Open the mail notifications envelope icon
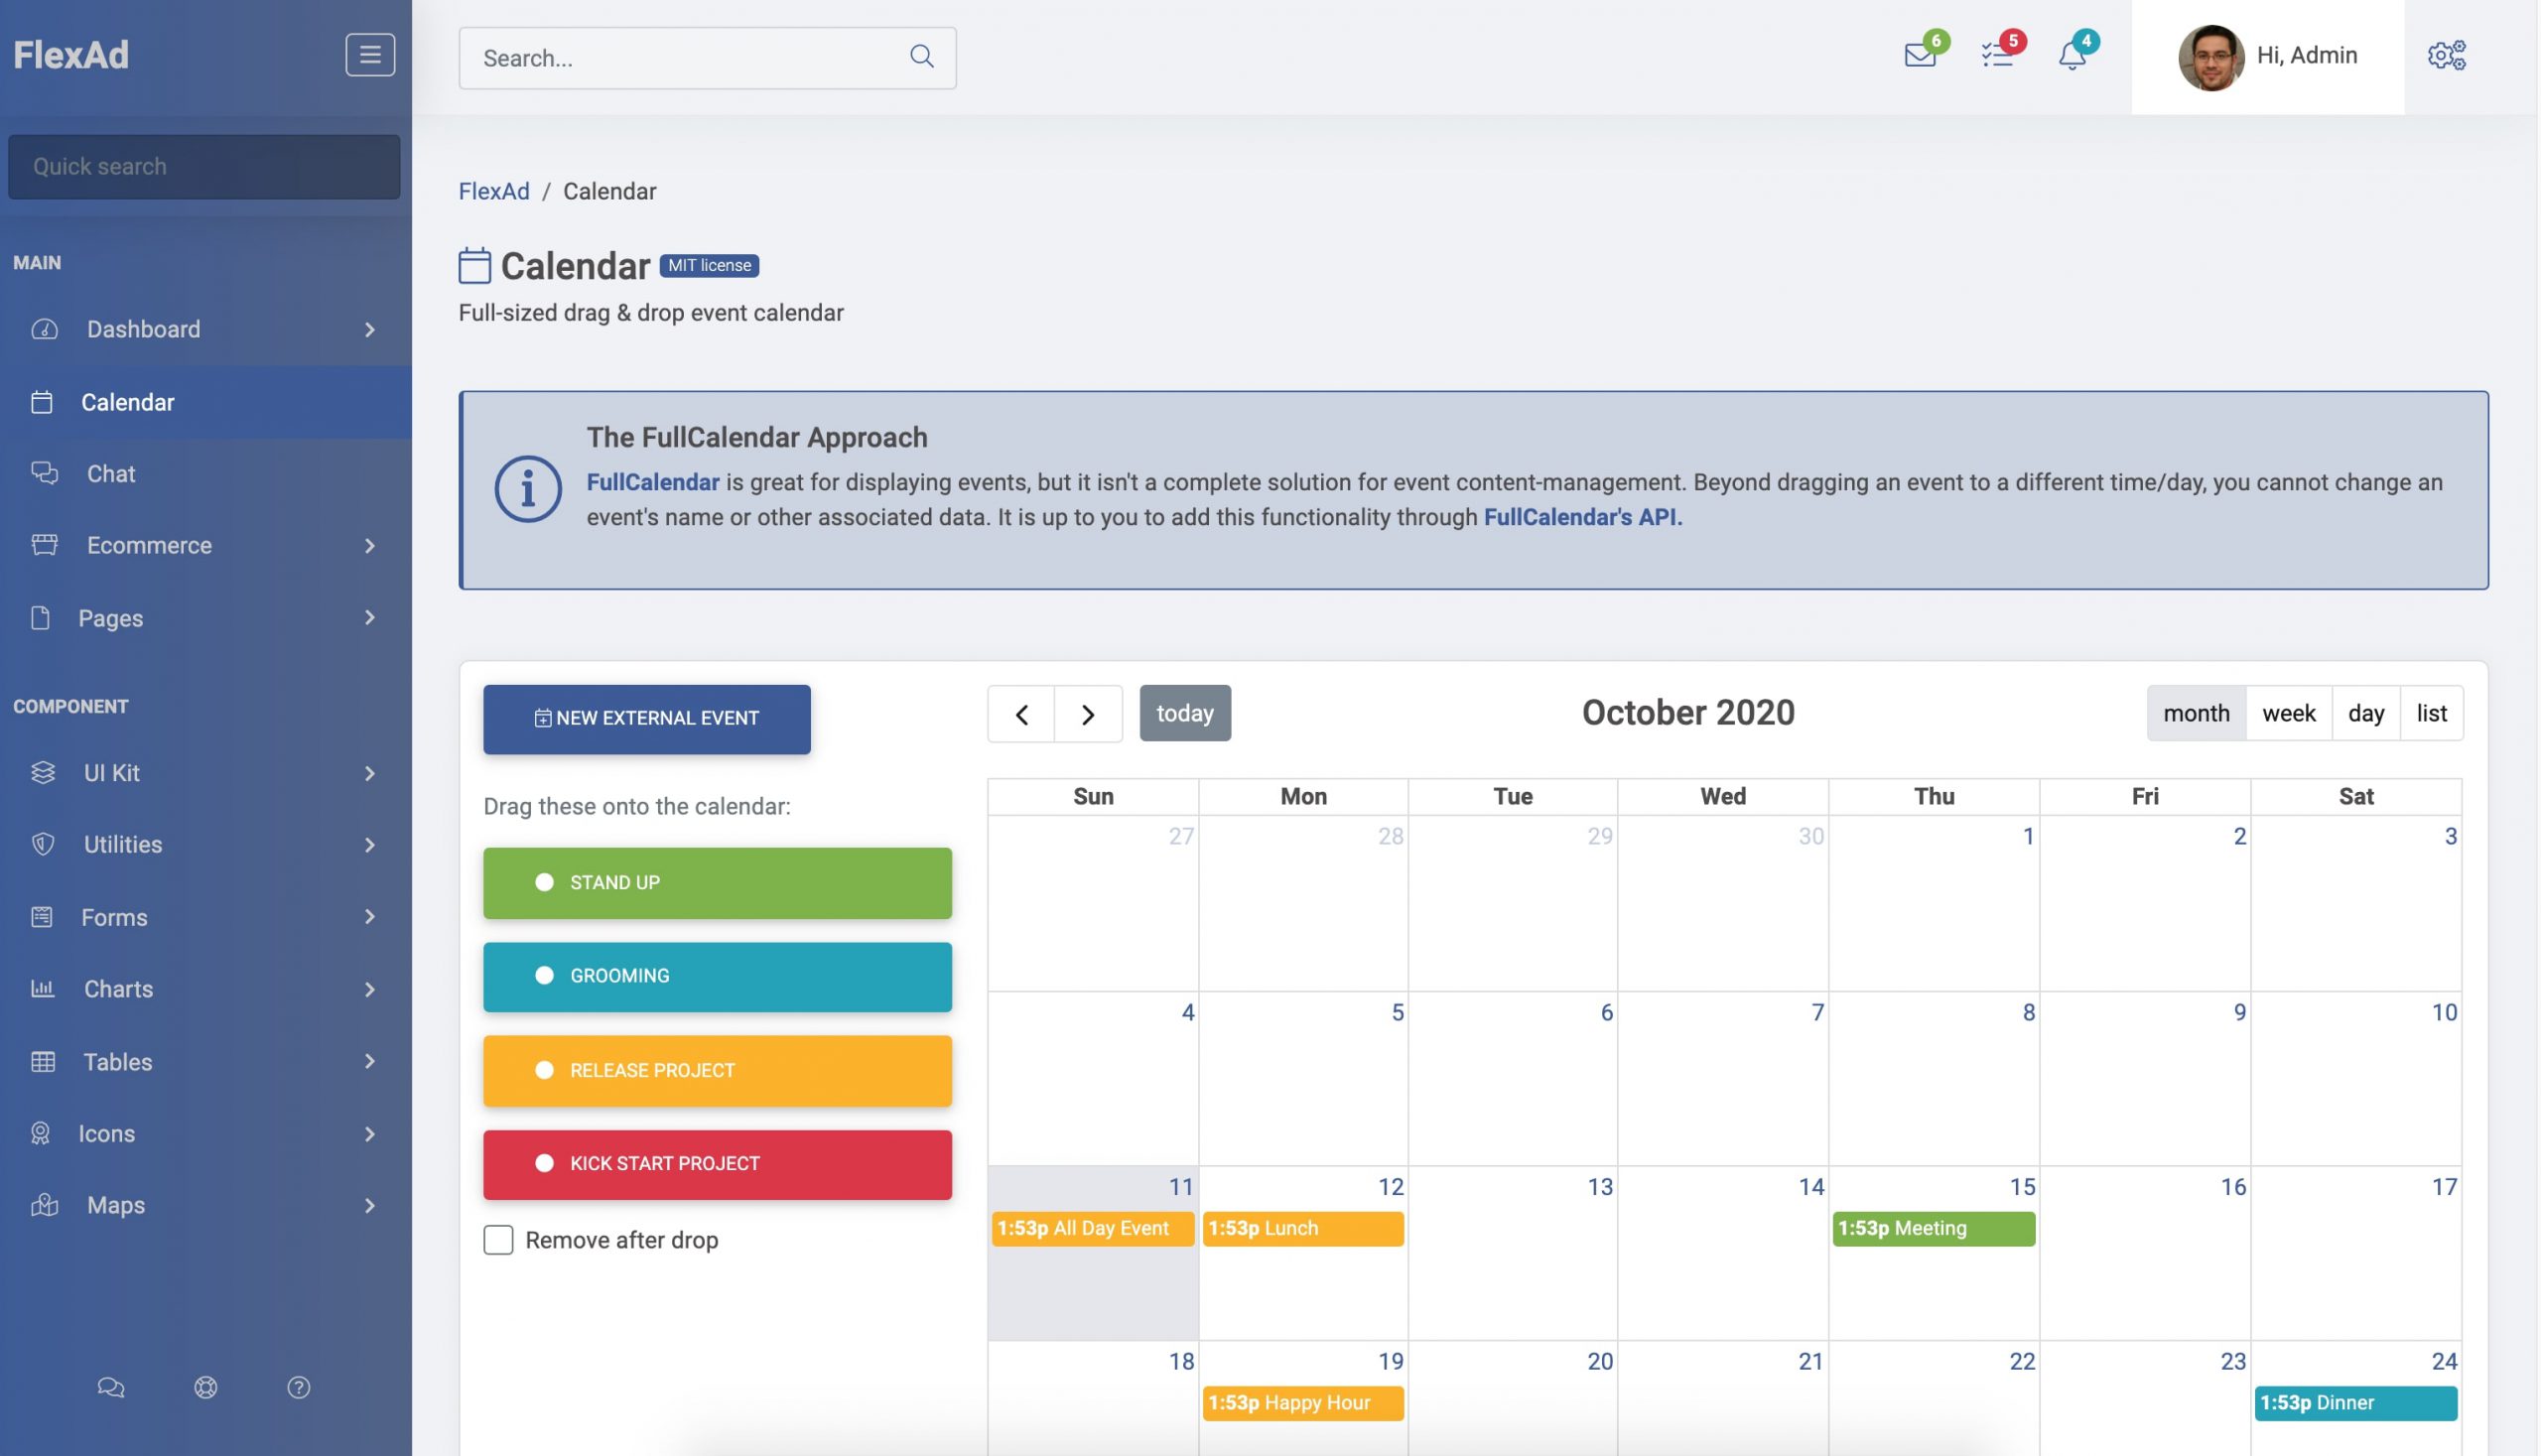 point(1920,55)
